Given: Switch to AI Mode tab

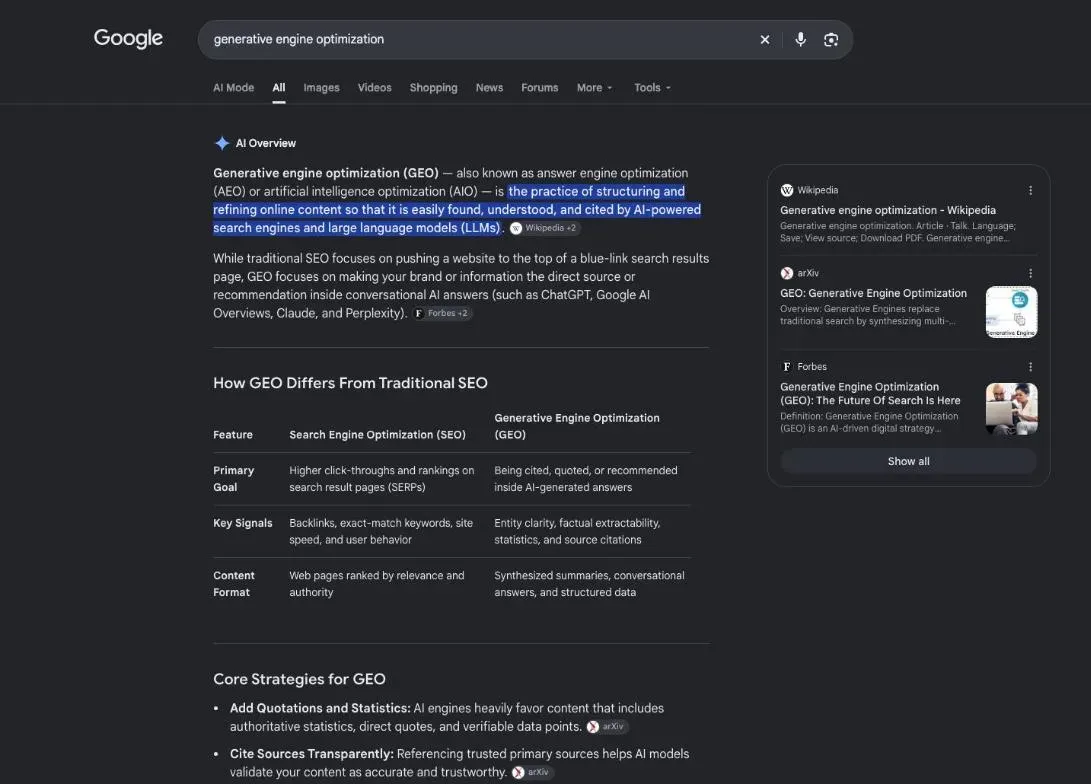Looking at the screenshot, I should [234, 88].
